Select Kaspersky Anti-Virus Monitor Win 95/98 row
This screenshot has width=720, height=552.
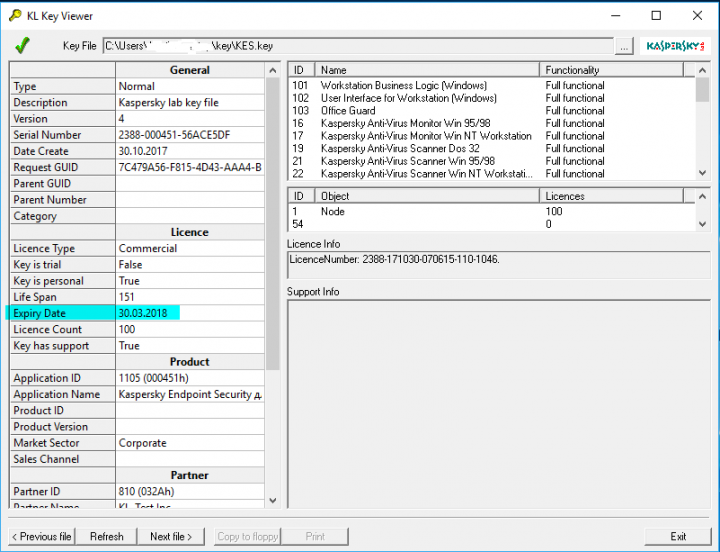491,123
